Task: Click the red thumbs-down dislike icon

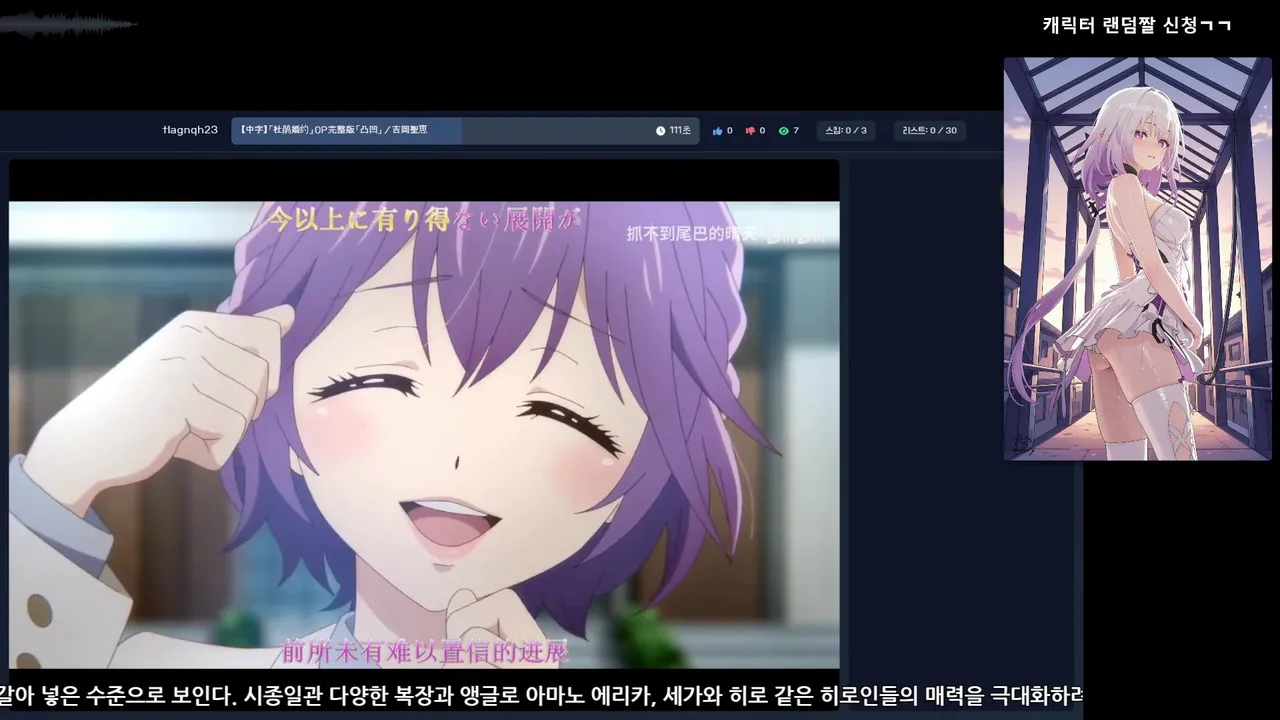Action: 750,131
